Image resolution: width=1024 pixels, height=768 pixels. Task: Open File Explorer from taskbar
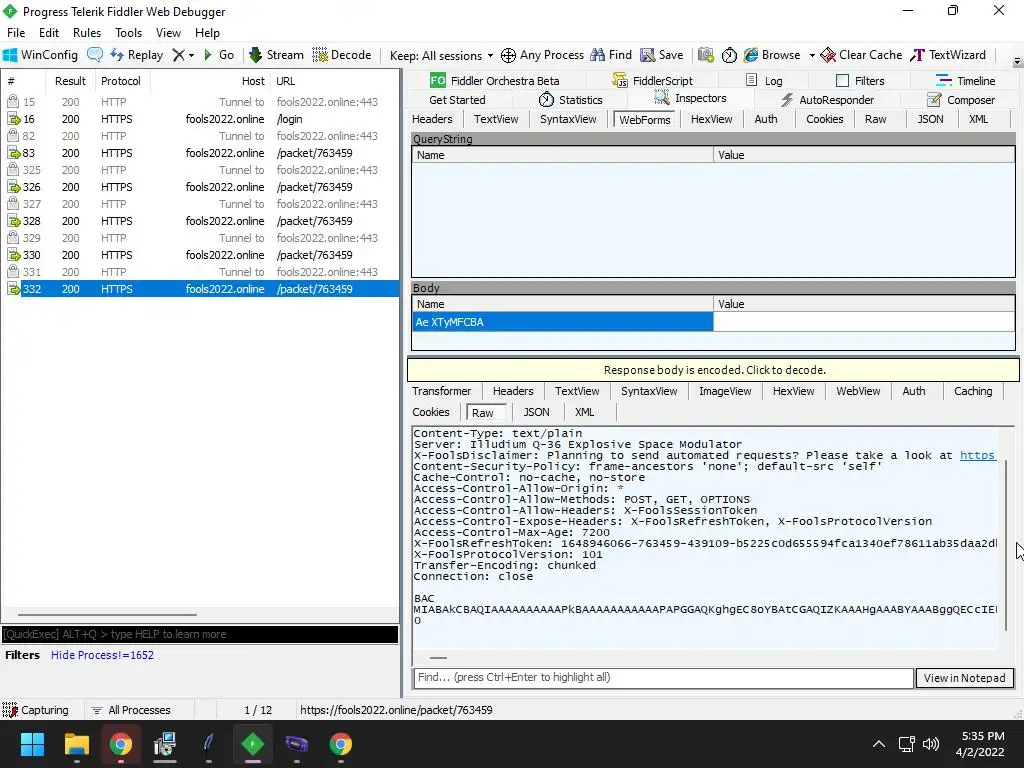(x=76, y=744)
